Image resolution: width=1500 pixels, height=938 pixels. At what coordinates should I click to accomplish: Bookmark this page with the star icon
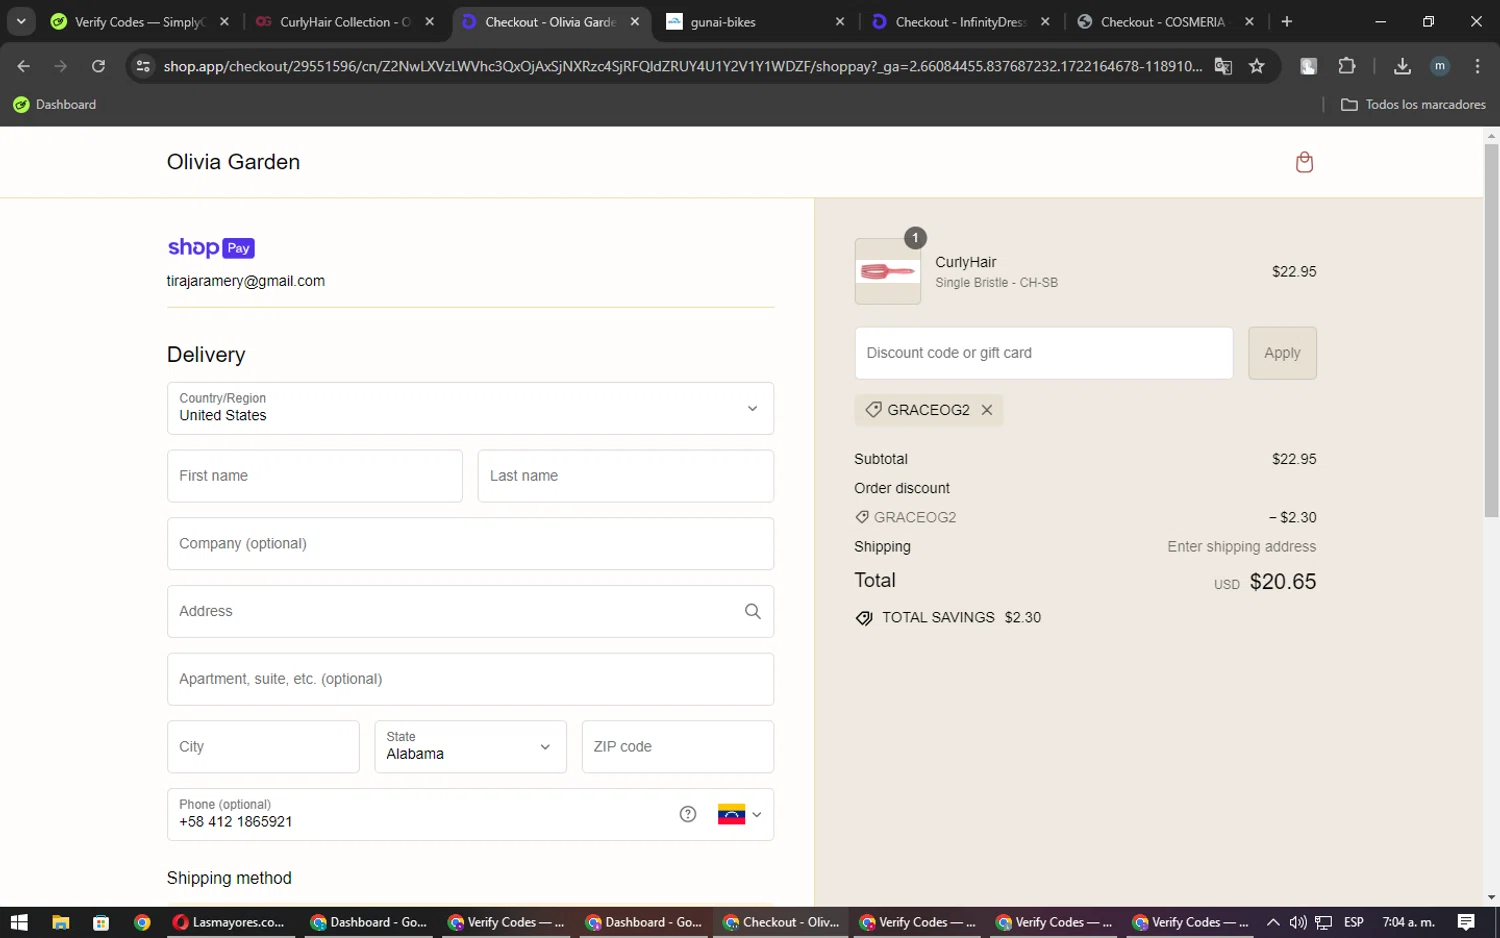[x=1257, y=66]
